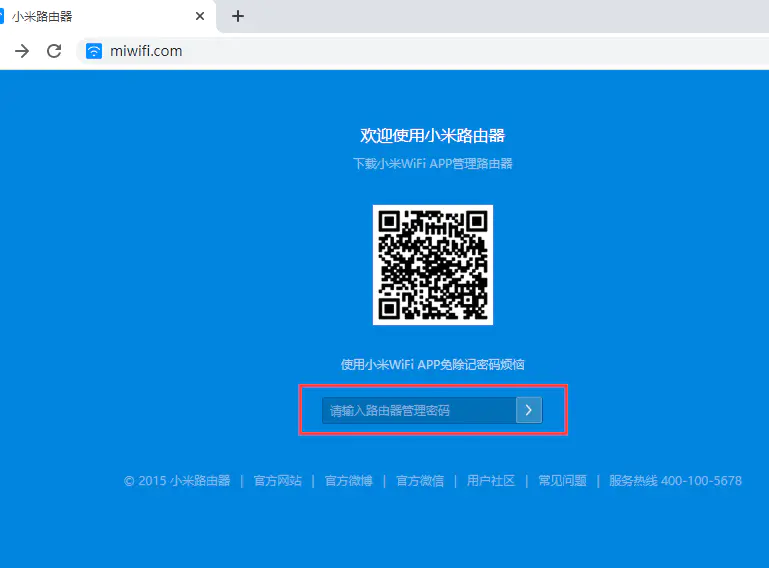Image resolution: width=769 pixels, height=568 pixels.
Task: Click the miwifi site Wi-Fi icon
Action: (x=94, y=51)
